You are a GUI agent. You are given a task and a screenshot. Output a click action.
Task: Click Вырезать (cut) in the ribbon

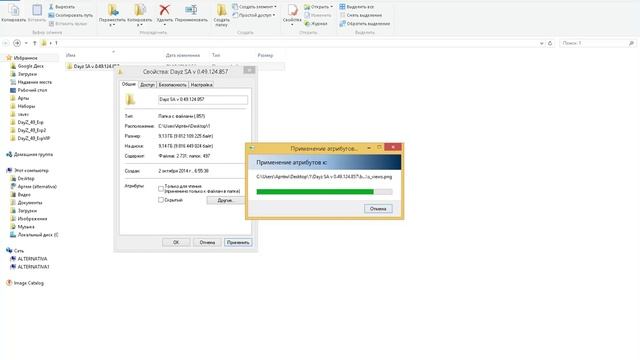[x=62, y=7]
